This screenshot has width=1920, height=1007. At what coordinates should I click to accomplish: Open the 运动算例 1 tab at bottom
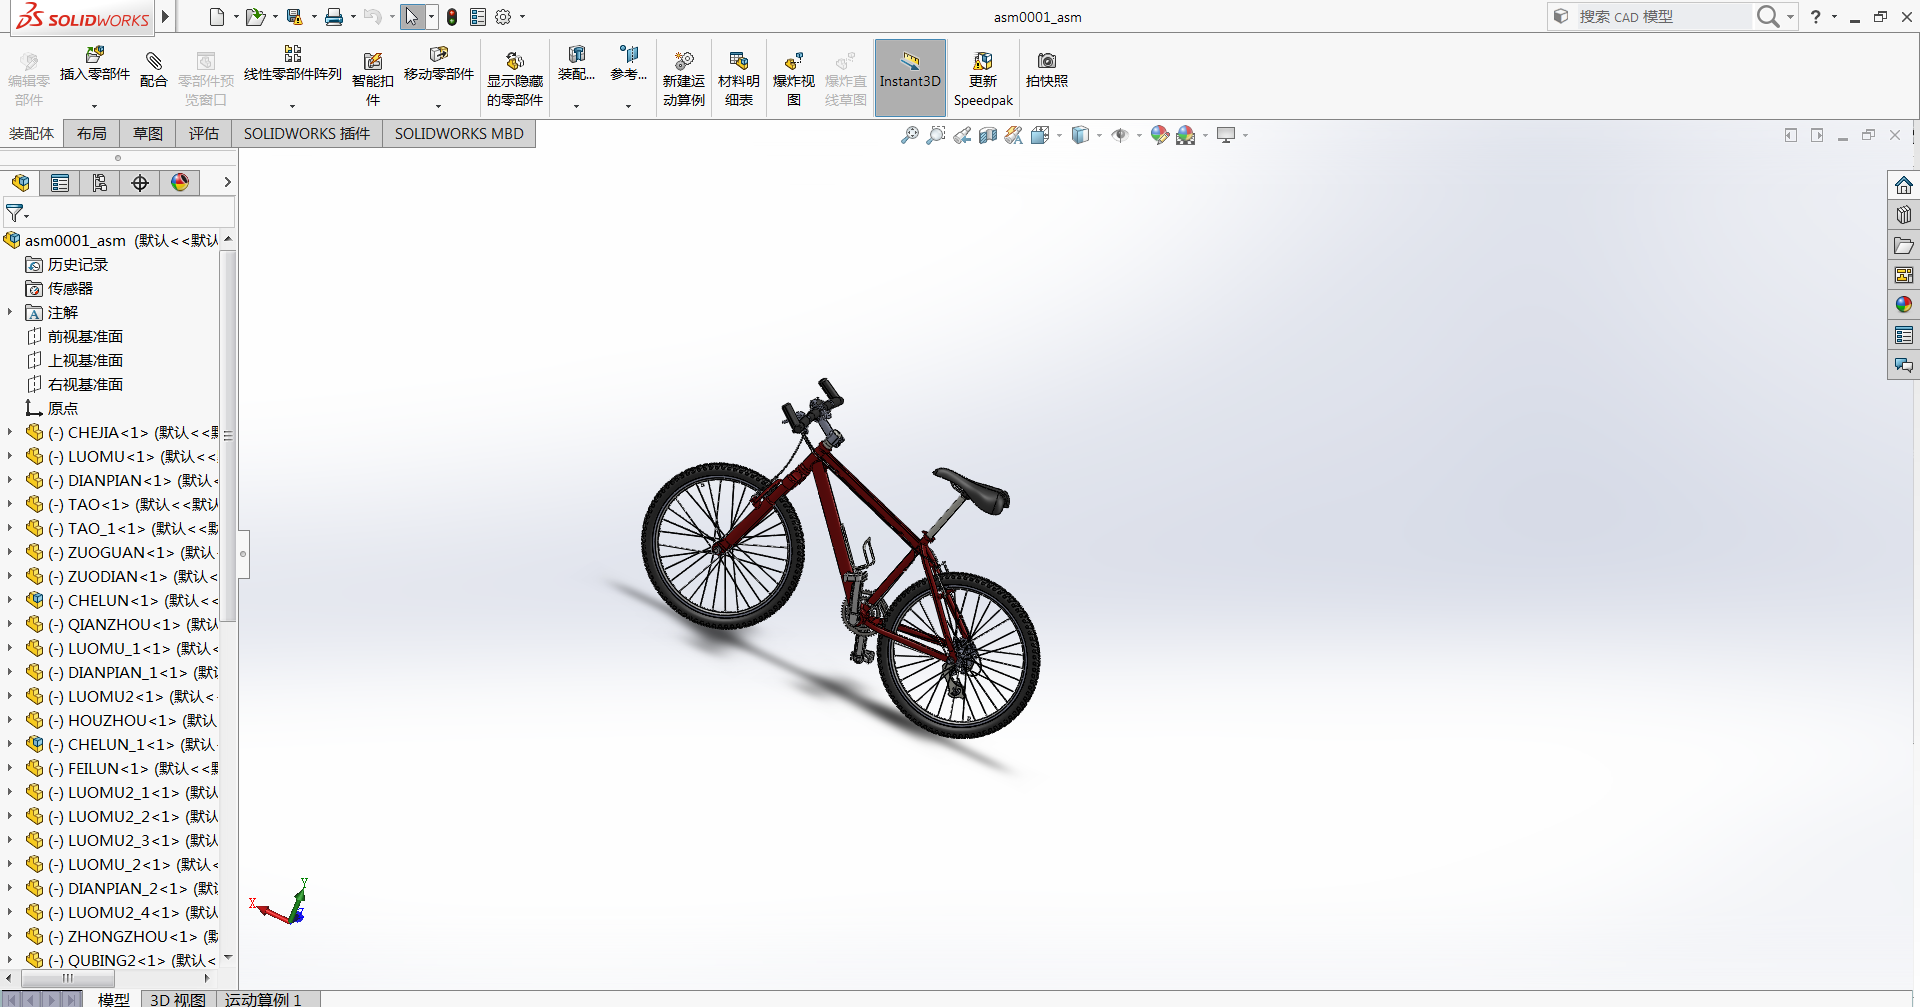[264, 999]
